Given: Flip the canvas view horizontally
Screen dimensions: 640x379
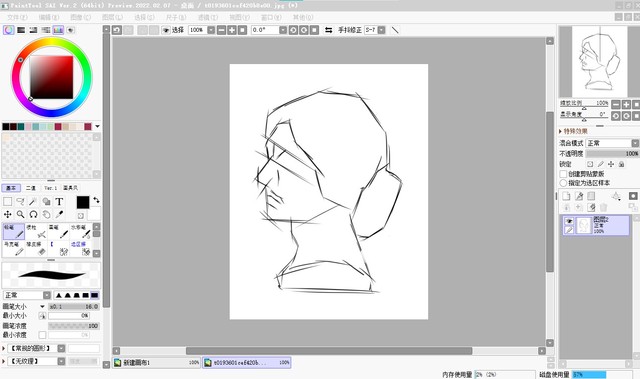Looking at the screenshot, I should coord(329,30).
